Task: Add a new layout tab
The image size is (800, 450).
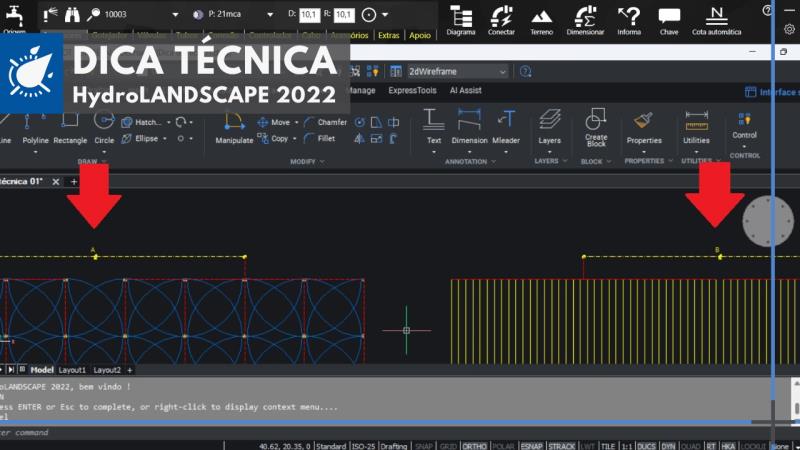Action: pyautogui.click(x=130, y=370)
